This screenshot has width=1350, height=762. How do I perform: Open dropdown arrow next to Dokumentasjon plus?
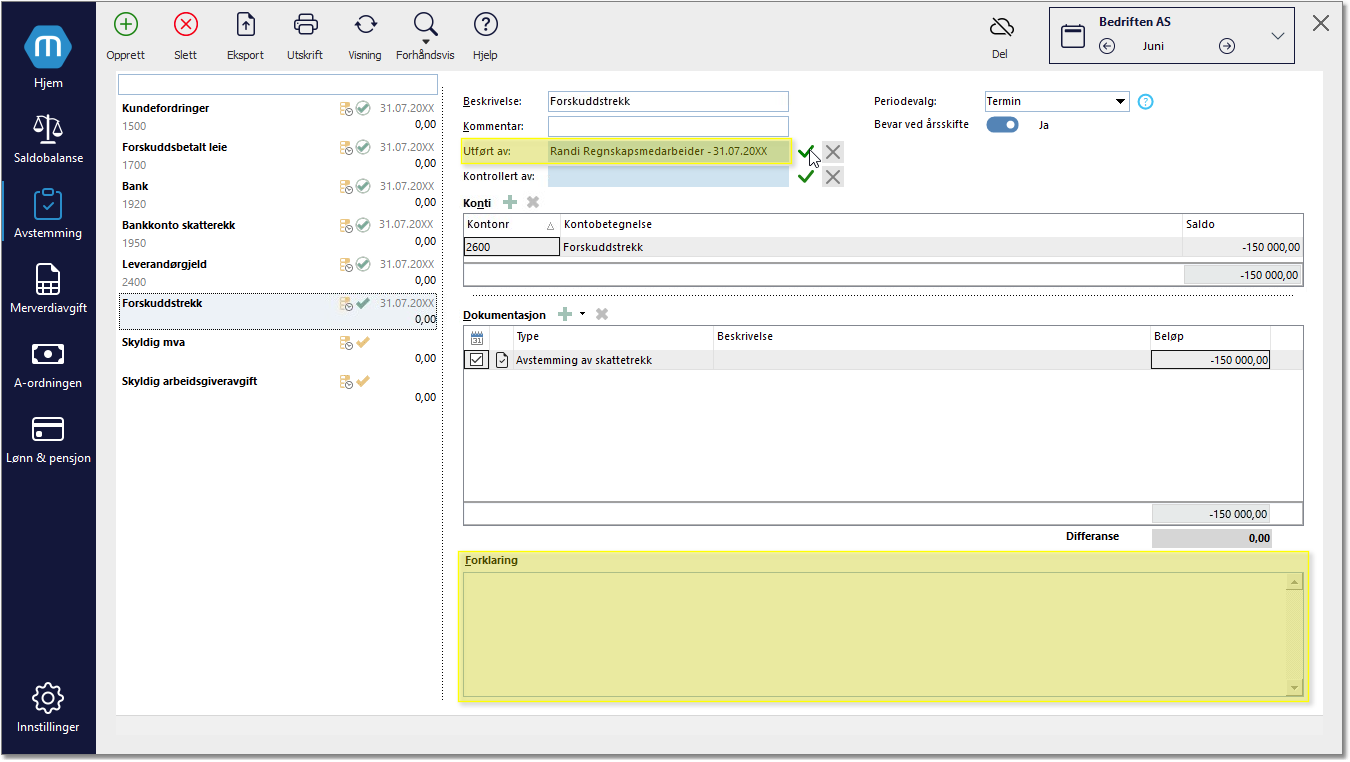(582, 314)
